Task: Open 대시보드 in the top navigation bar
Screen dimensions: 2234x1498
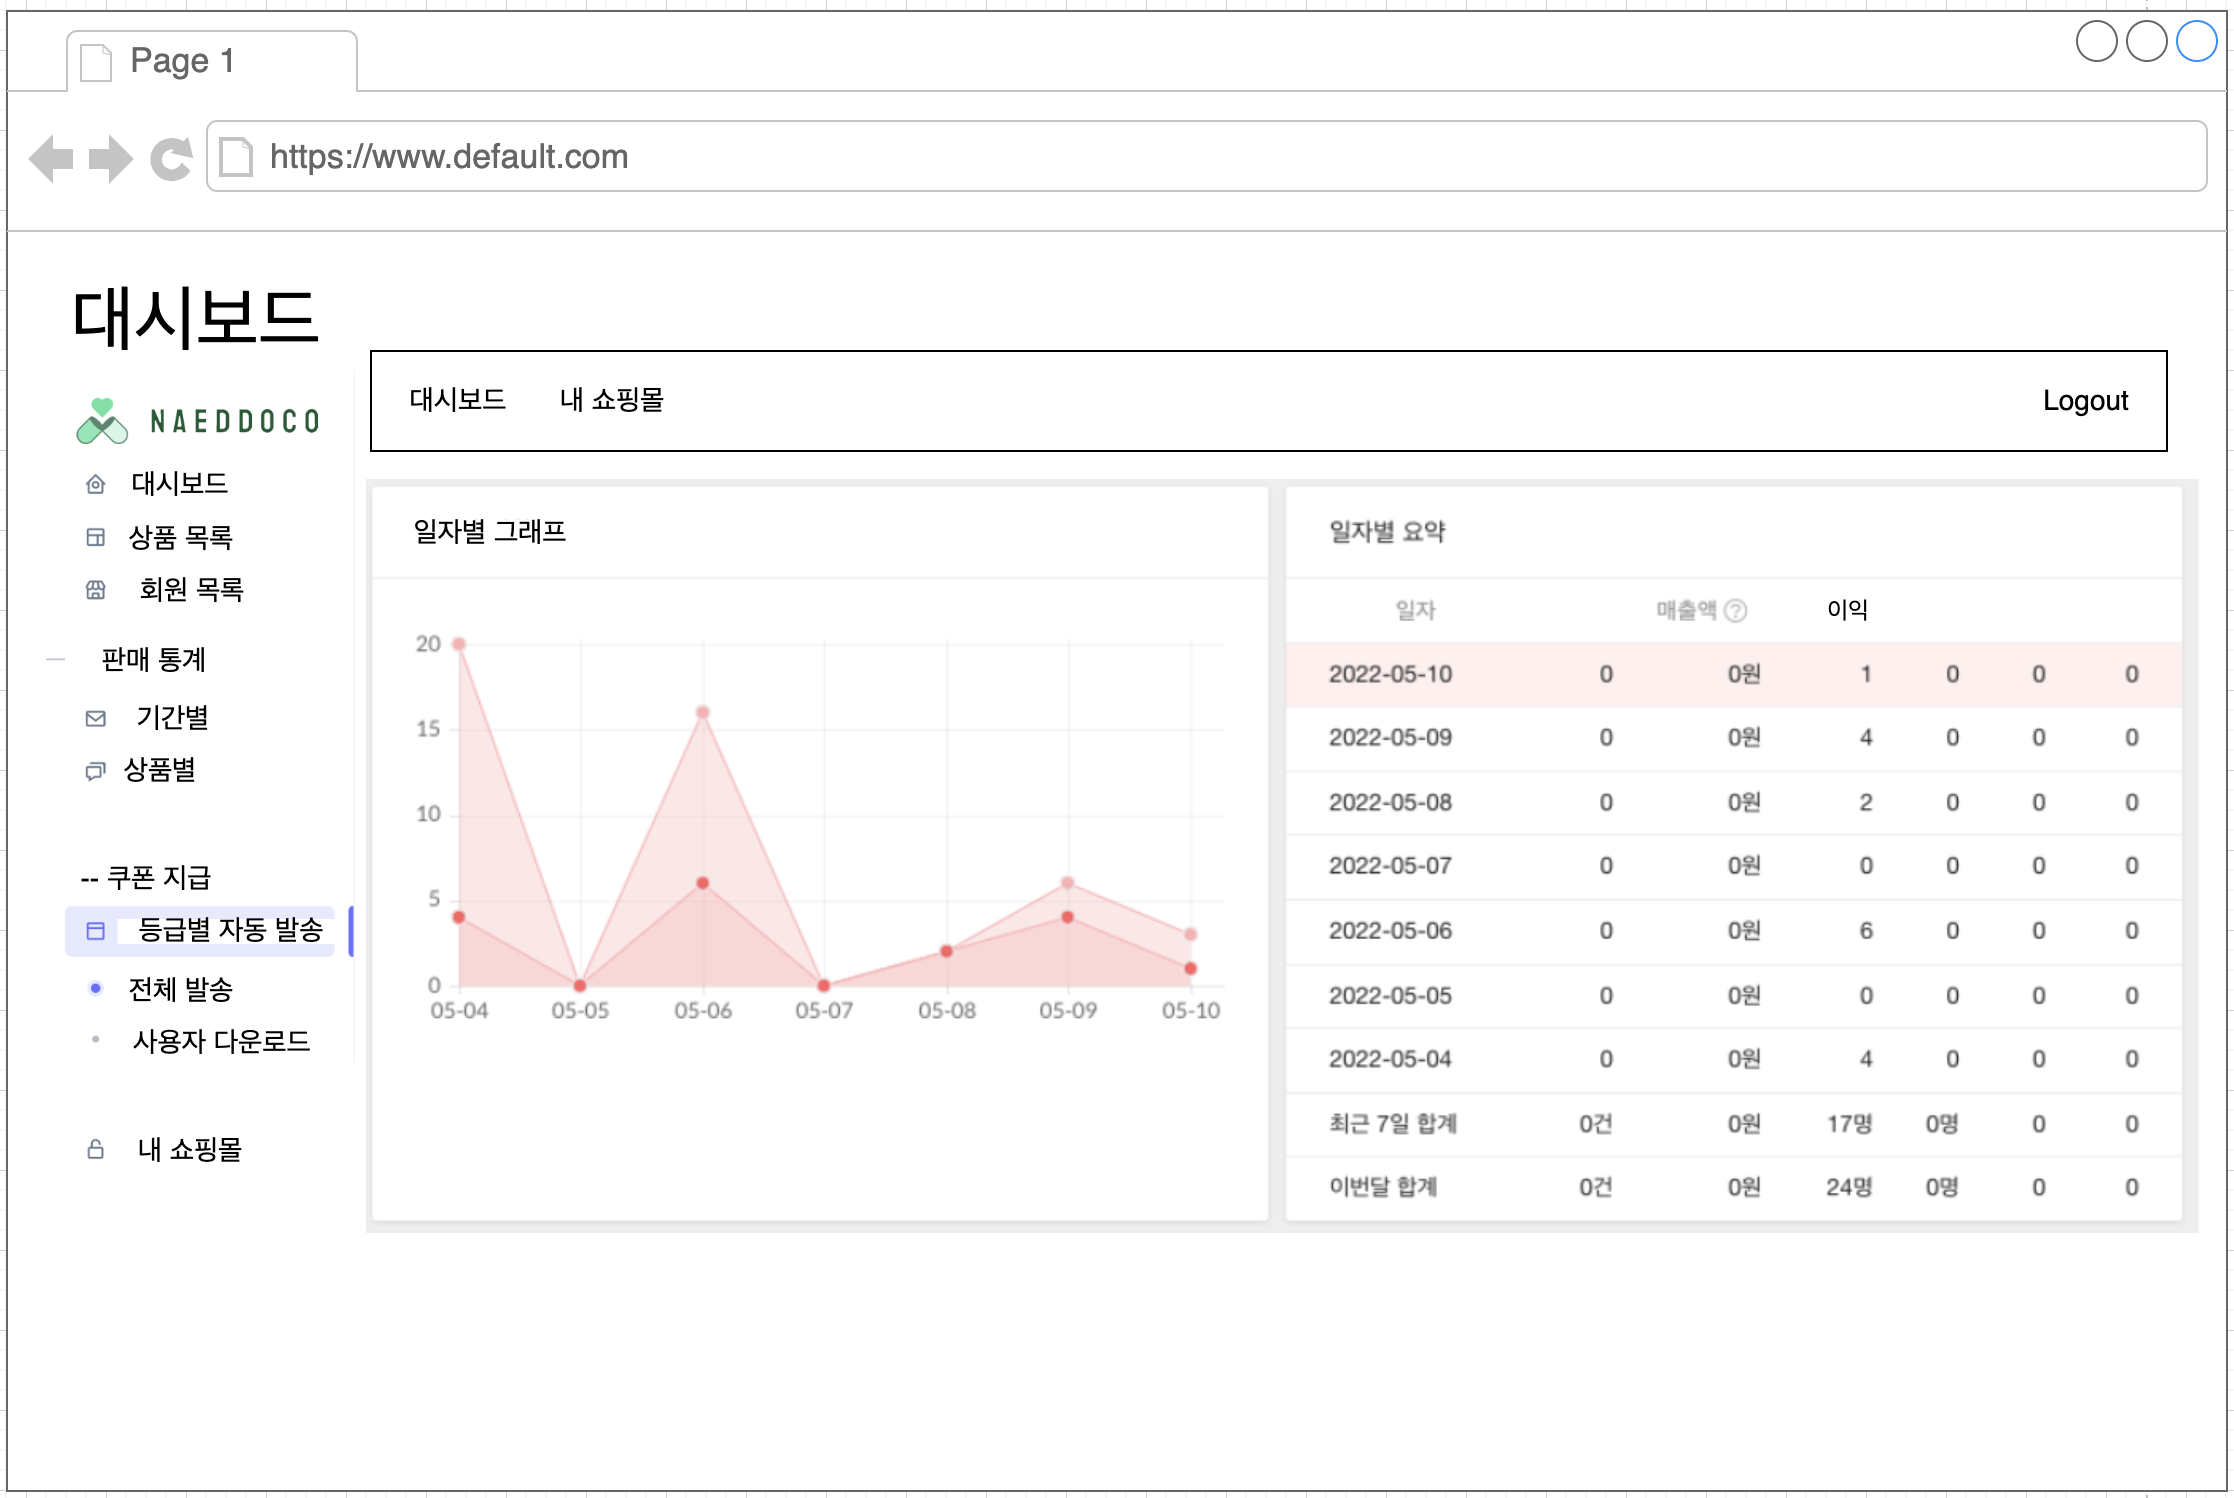Action: (458, 400)
